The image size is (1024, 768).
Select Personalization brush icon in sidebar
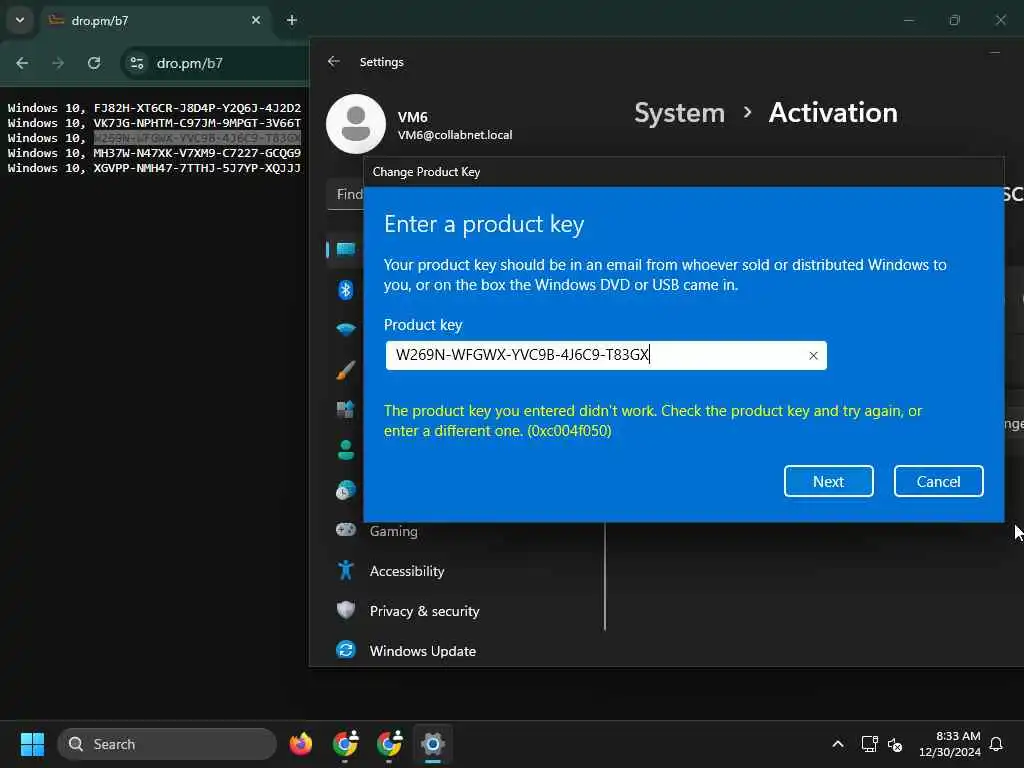point(345,370)
